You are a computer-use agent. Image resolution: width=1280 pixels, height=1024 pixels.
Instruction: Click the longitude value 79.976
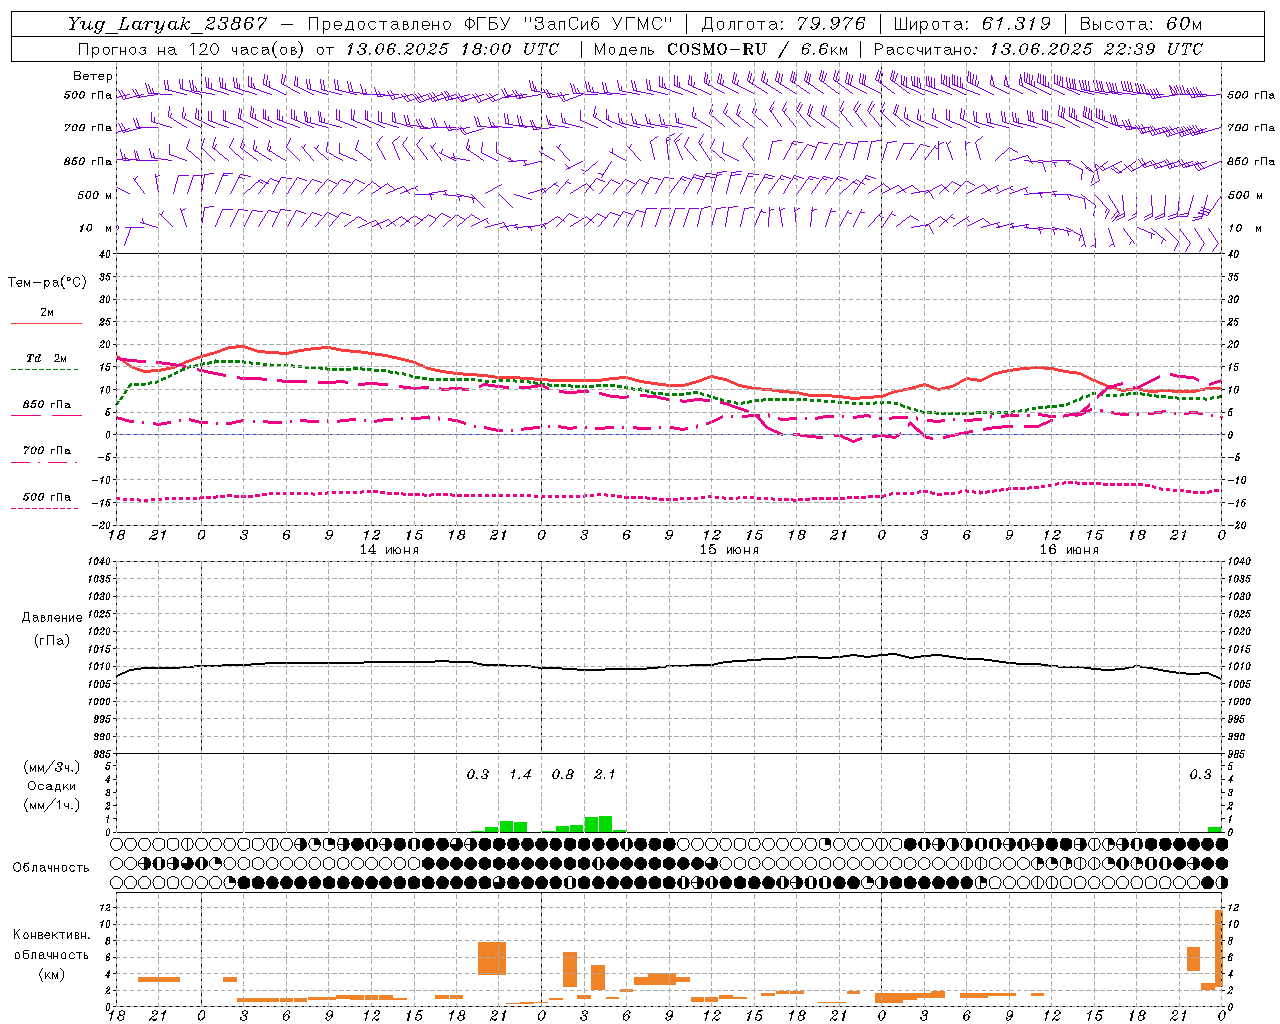tap(831, 24)
